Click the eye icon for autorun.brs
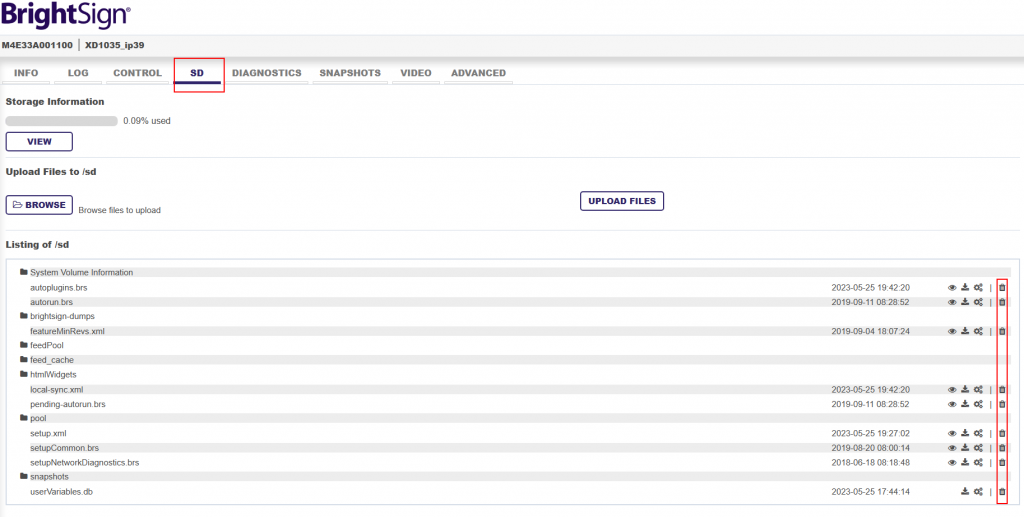The width and height of the screenshot is (1024, 517). [952, 302]
